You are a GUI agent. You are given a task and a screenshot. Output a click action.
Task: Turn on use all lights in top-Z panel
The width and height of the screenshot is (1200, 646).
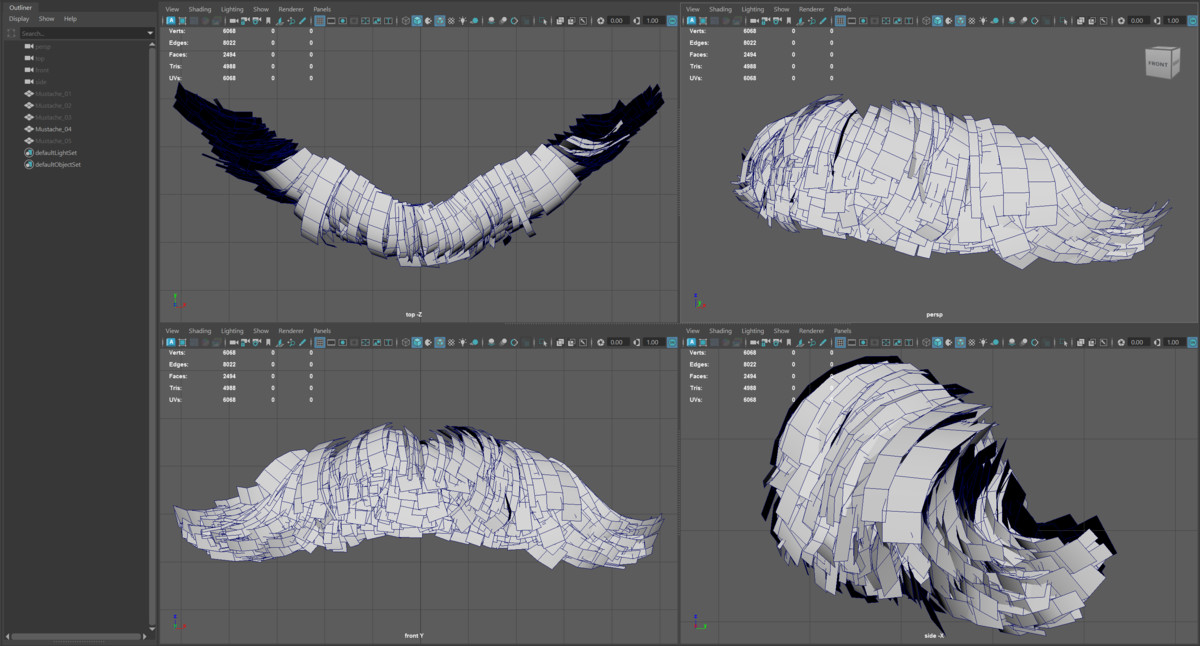[x=463, y=20]
